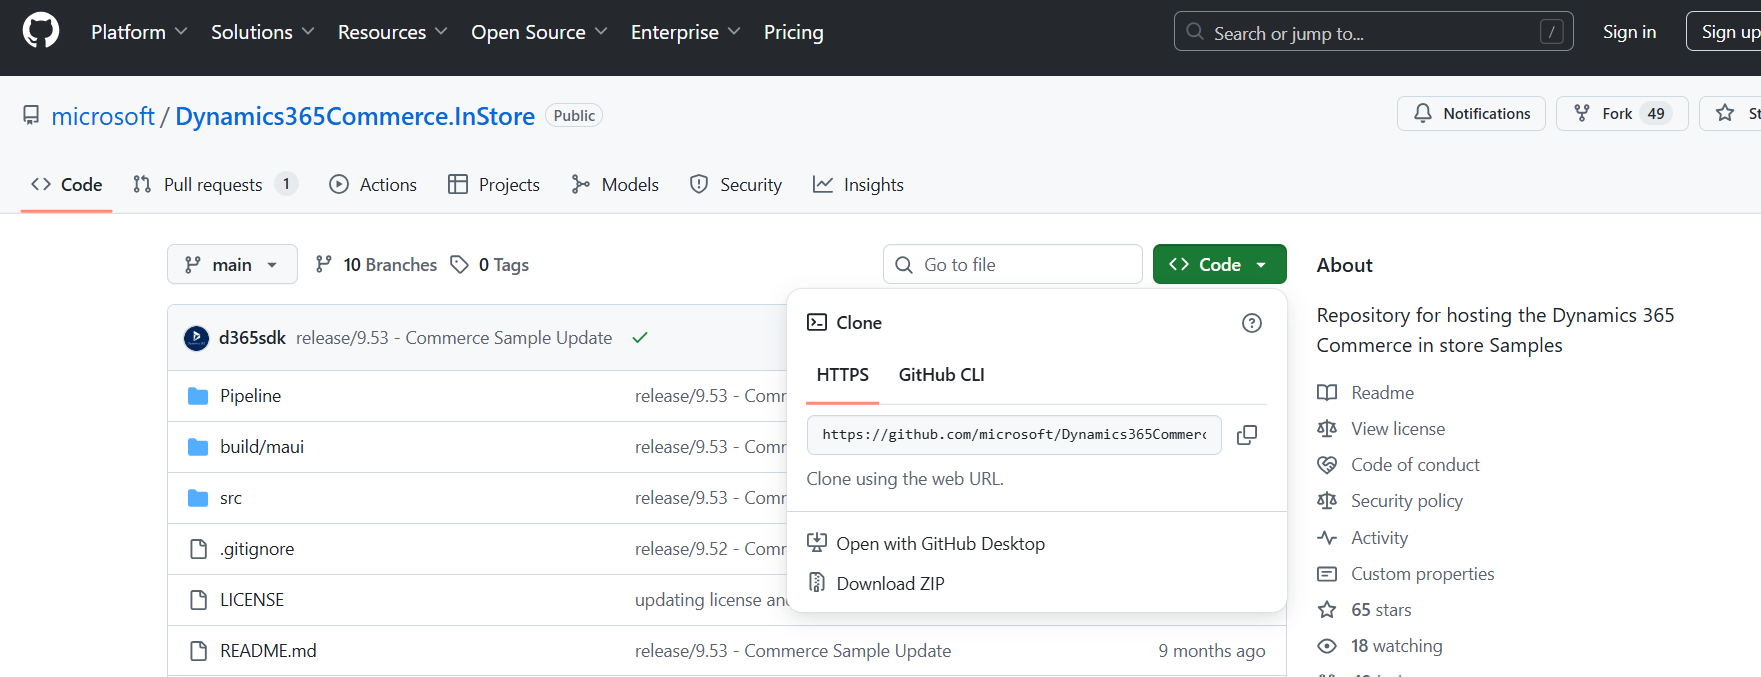Screen dimensions: 1761x677
Task: Copy the clone URL to clipboard
Action: point(1246,435)
